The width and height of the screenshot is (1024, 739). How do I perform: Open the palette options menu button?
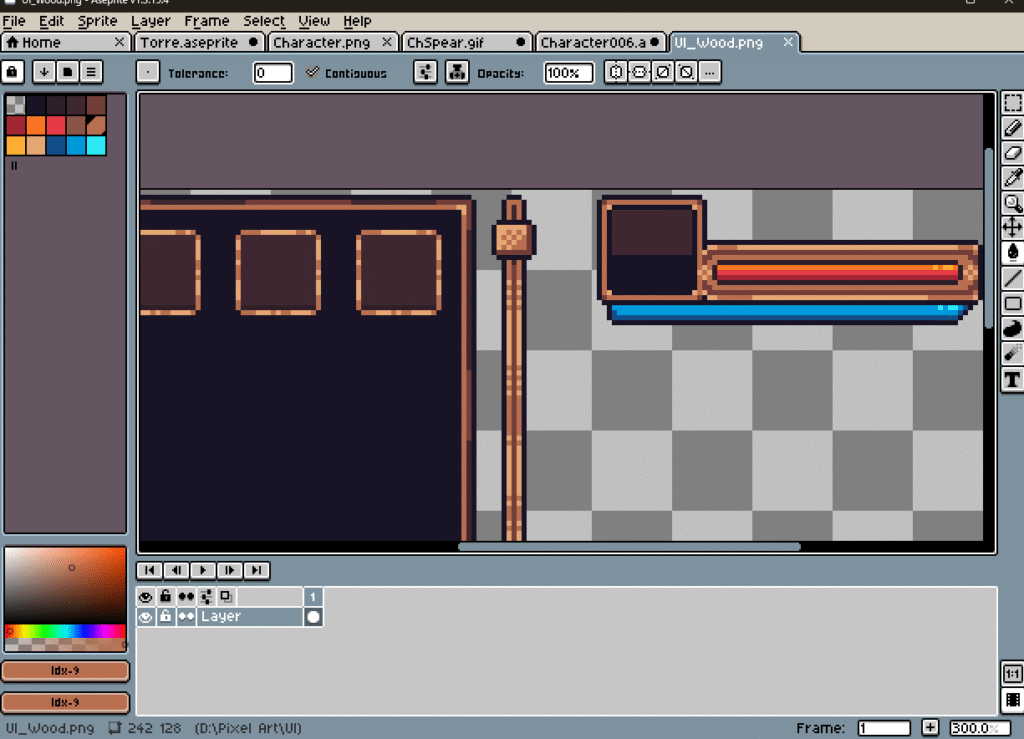click(x=91, y=72)
